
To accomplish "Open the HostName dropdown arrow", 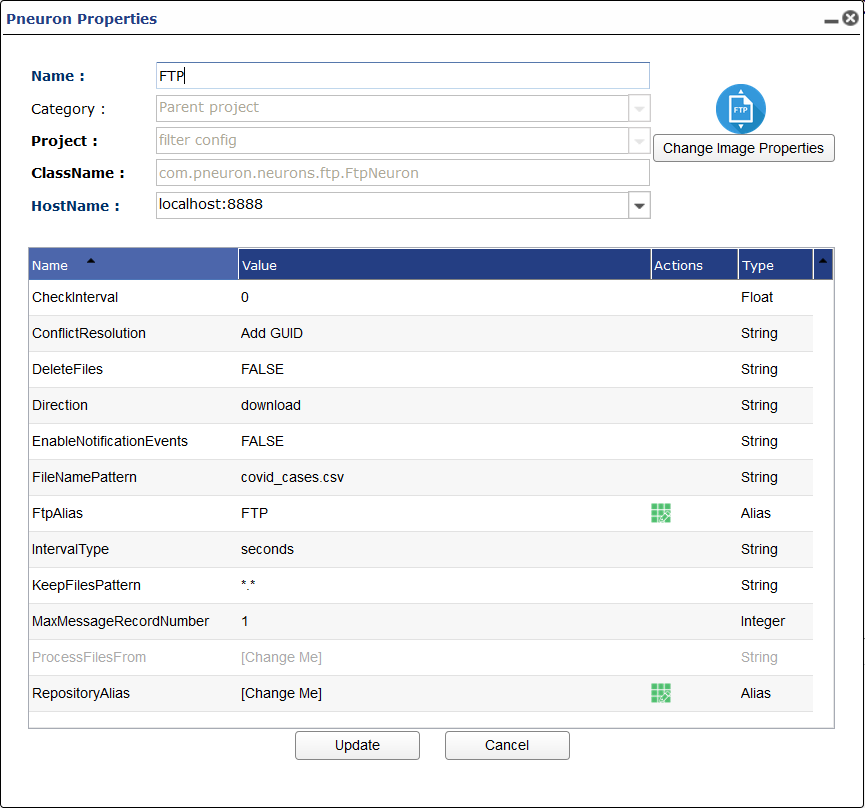I will 639,206.
